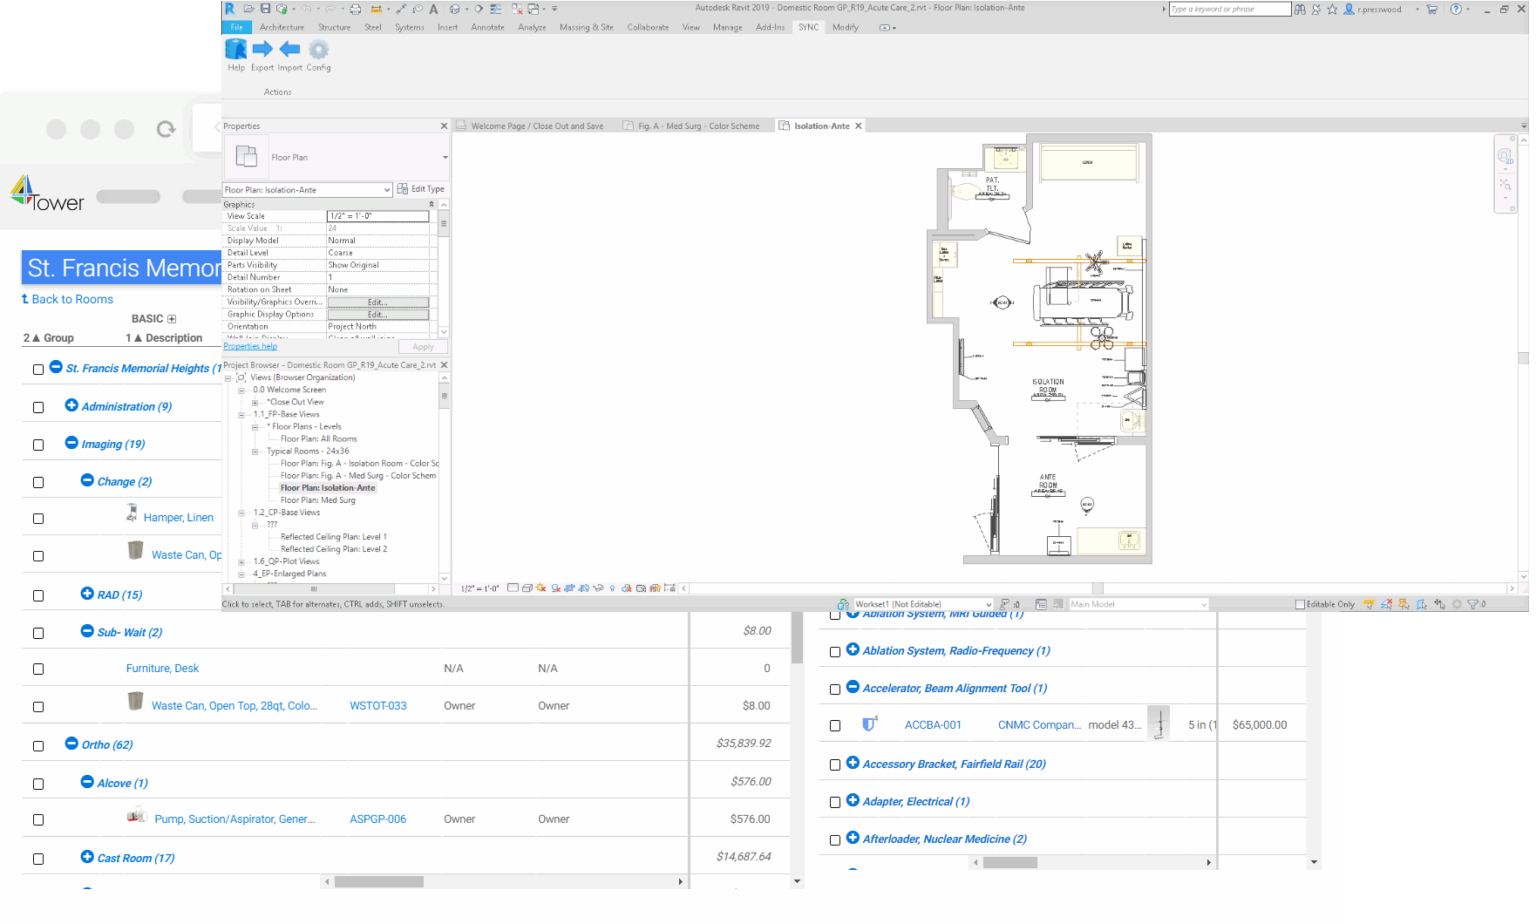Screen dimensions: 1536x924
Task: Open the Config gear icon
Action: click(x=318, y=50)
